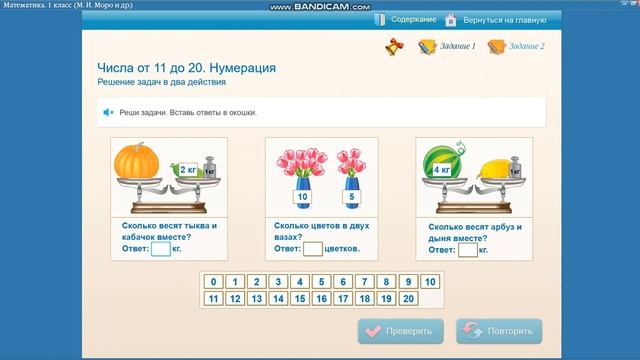Viewport: 640px width, 360px height.
Task: Pick number tile 8
Action: (387, 282)
